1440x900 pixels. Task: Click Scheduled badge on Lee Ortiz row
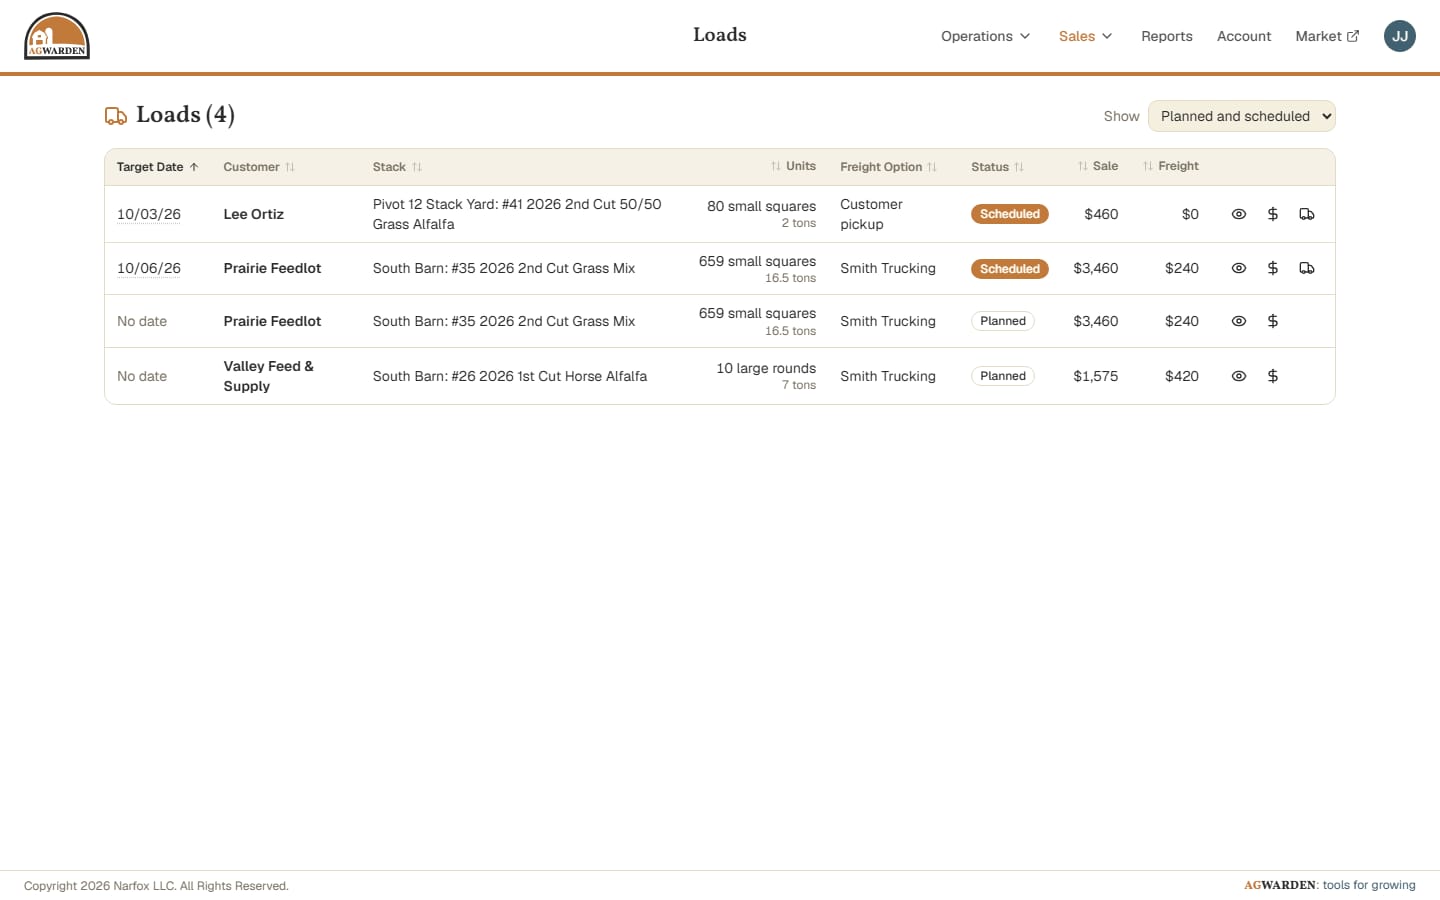(1010, 214)
